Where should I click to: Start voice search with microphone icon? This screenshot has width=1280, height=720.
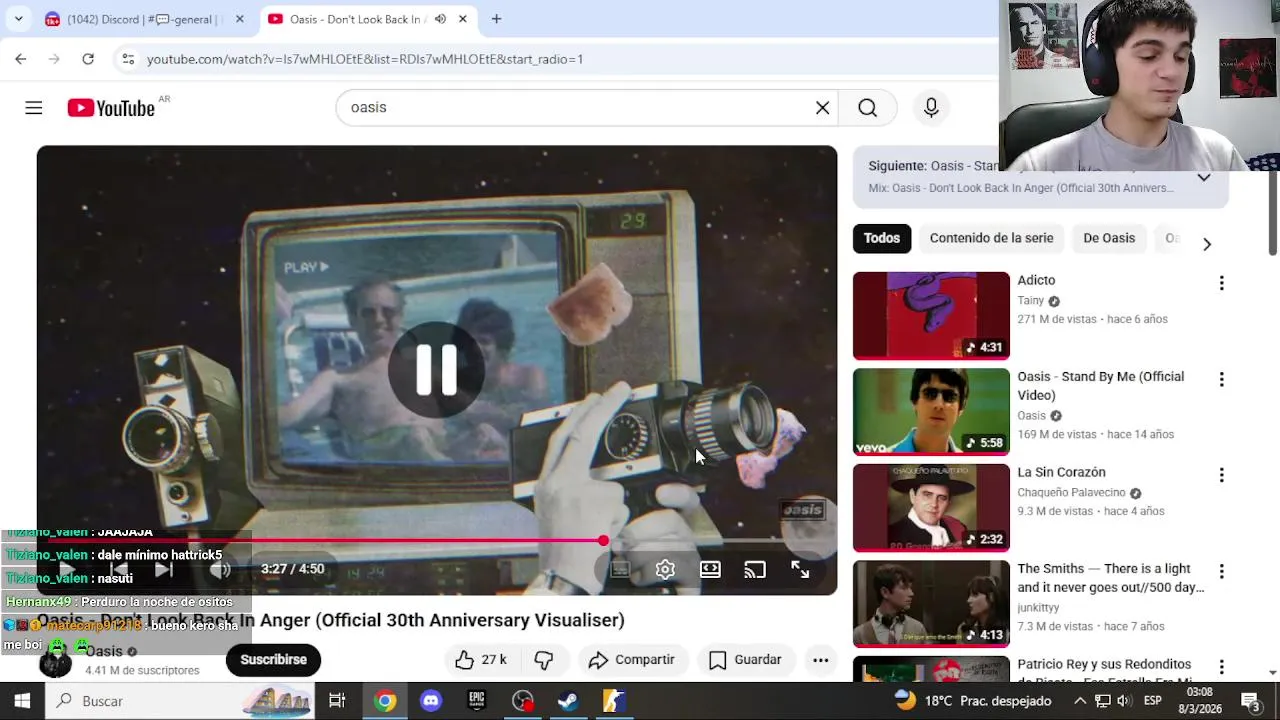[931, 108]
